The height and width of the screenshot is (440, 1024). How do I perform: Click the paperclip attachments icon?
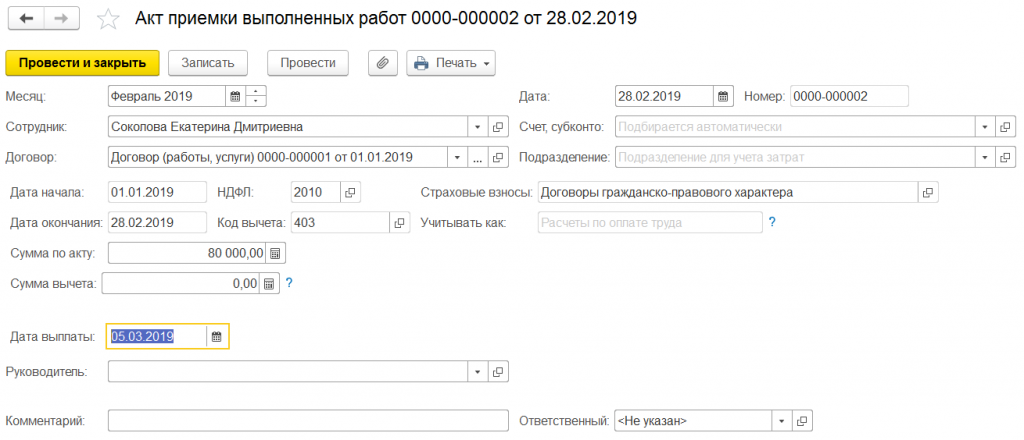[x=381, y=63]
